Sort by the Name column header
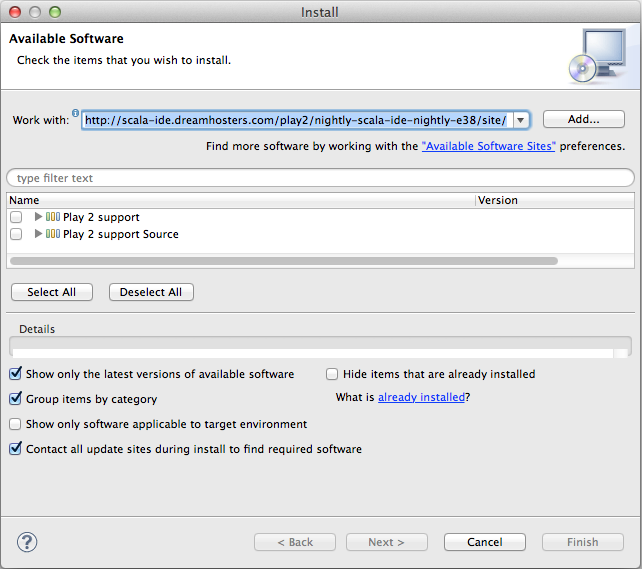The image size is (642, 569). click(241, 200)
